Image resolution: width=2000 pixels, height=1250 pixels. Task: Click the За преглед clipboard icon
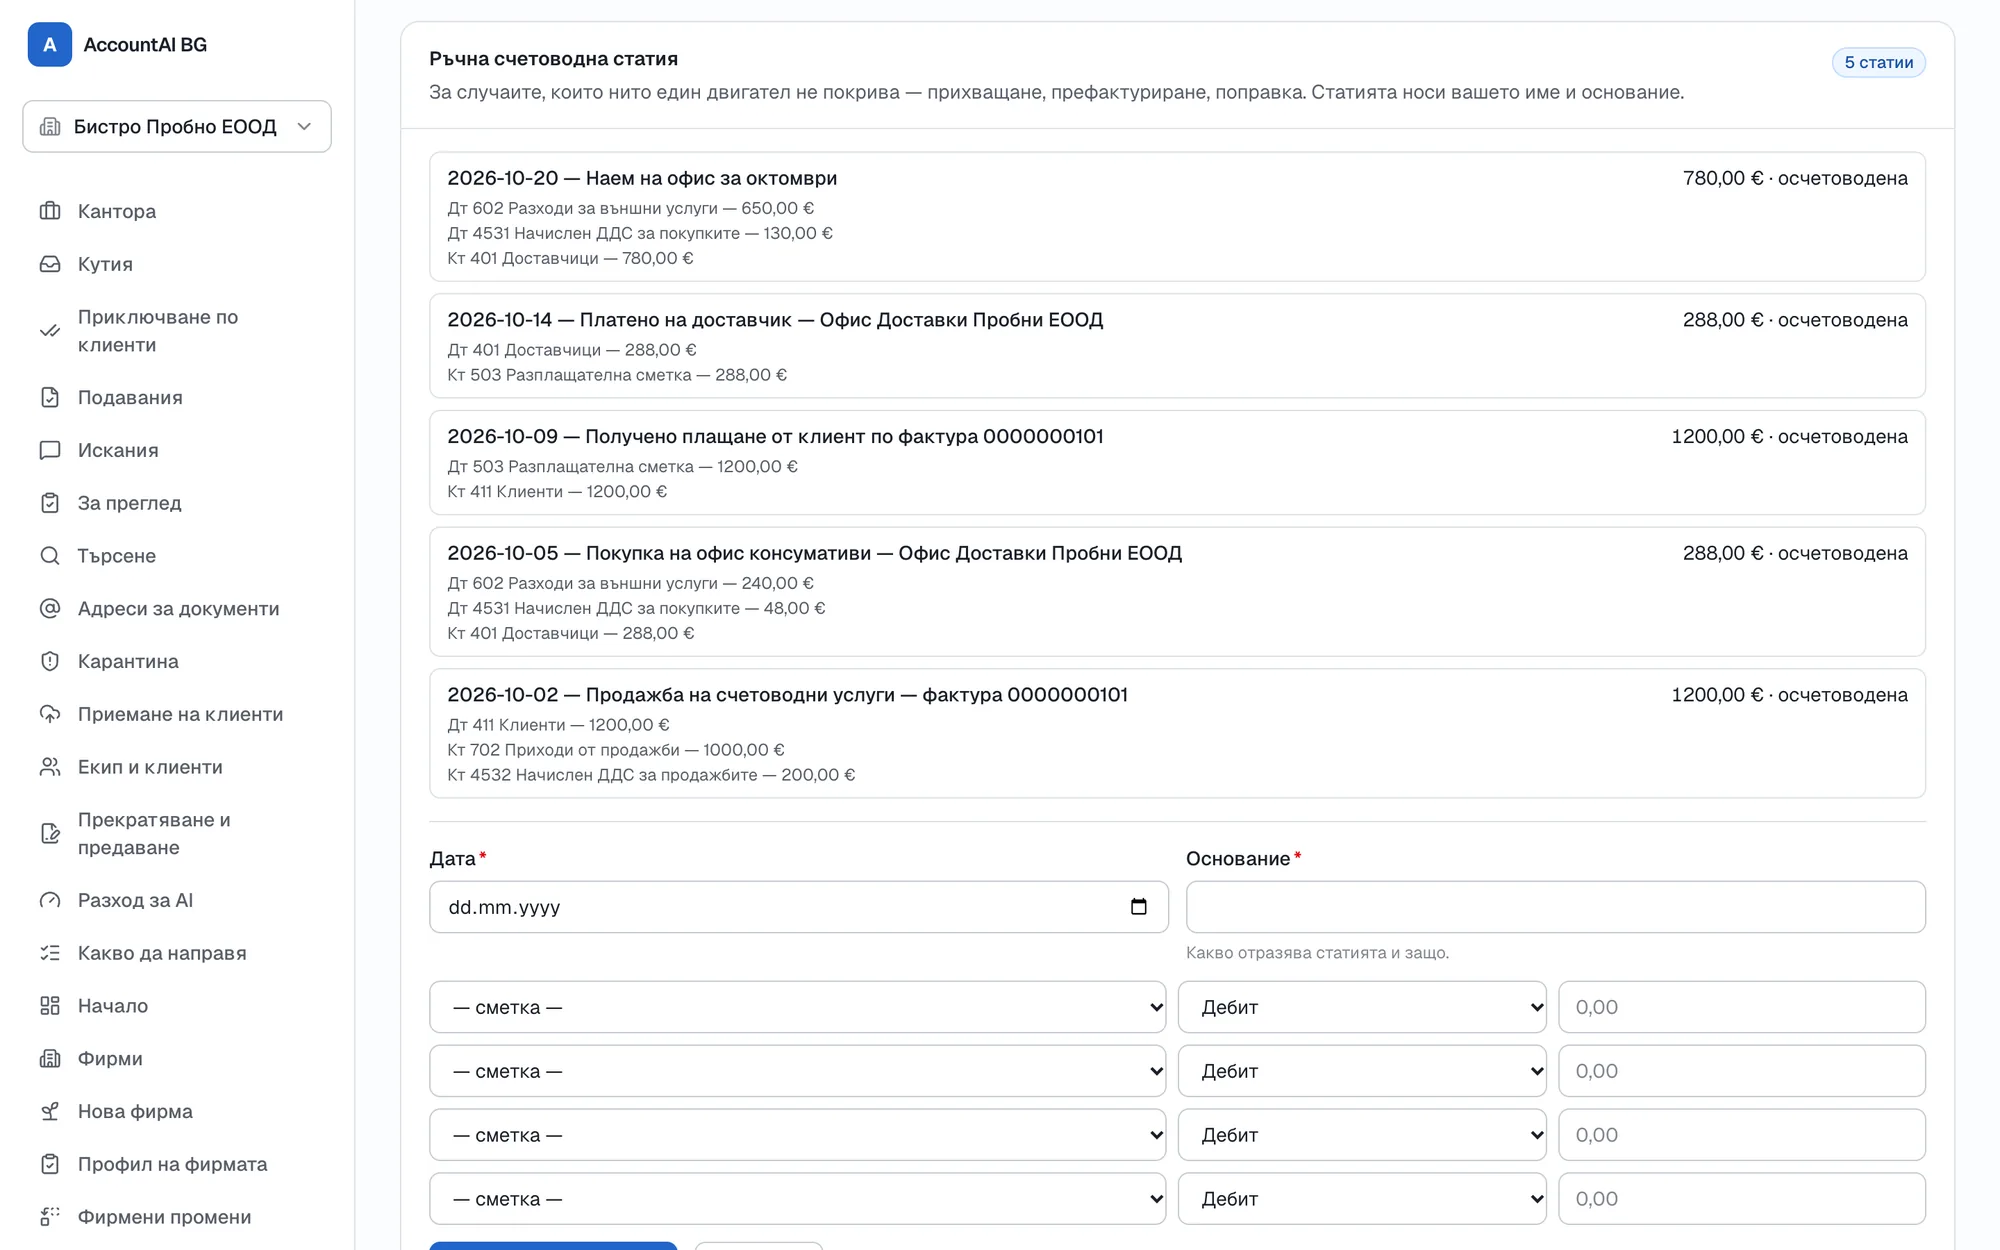(50, 503)
